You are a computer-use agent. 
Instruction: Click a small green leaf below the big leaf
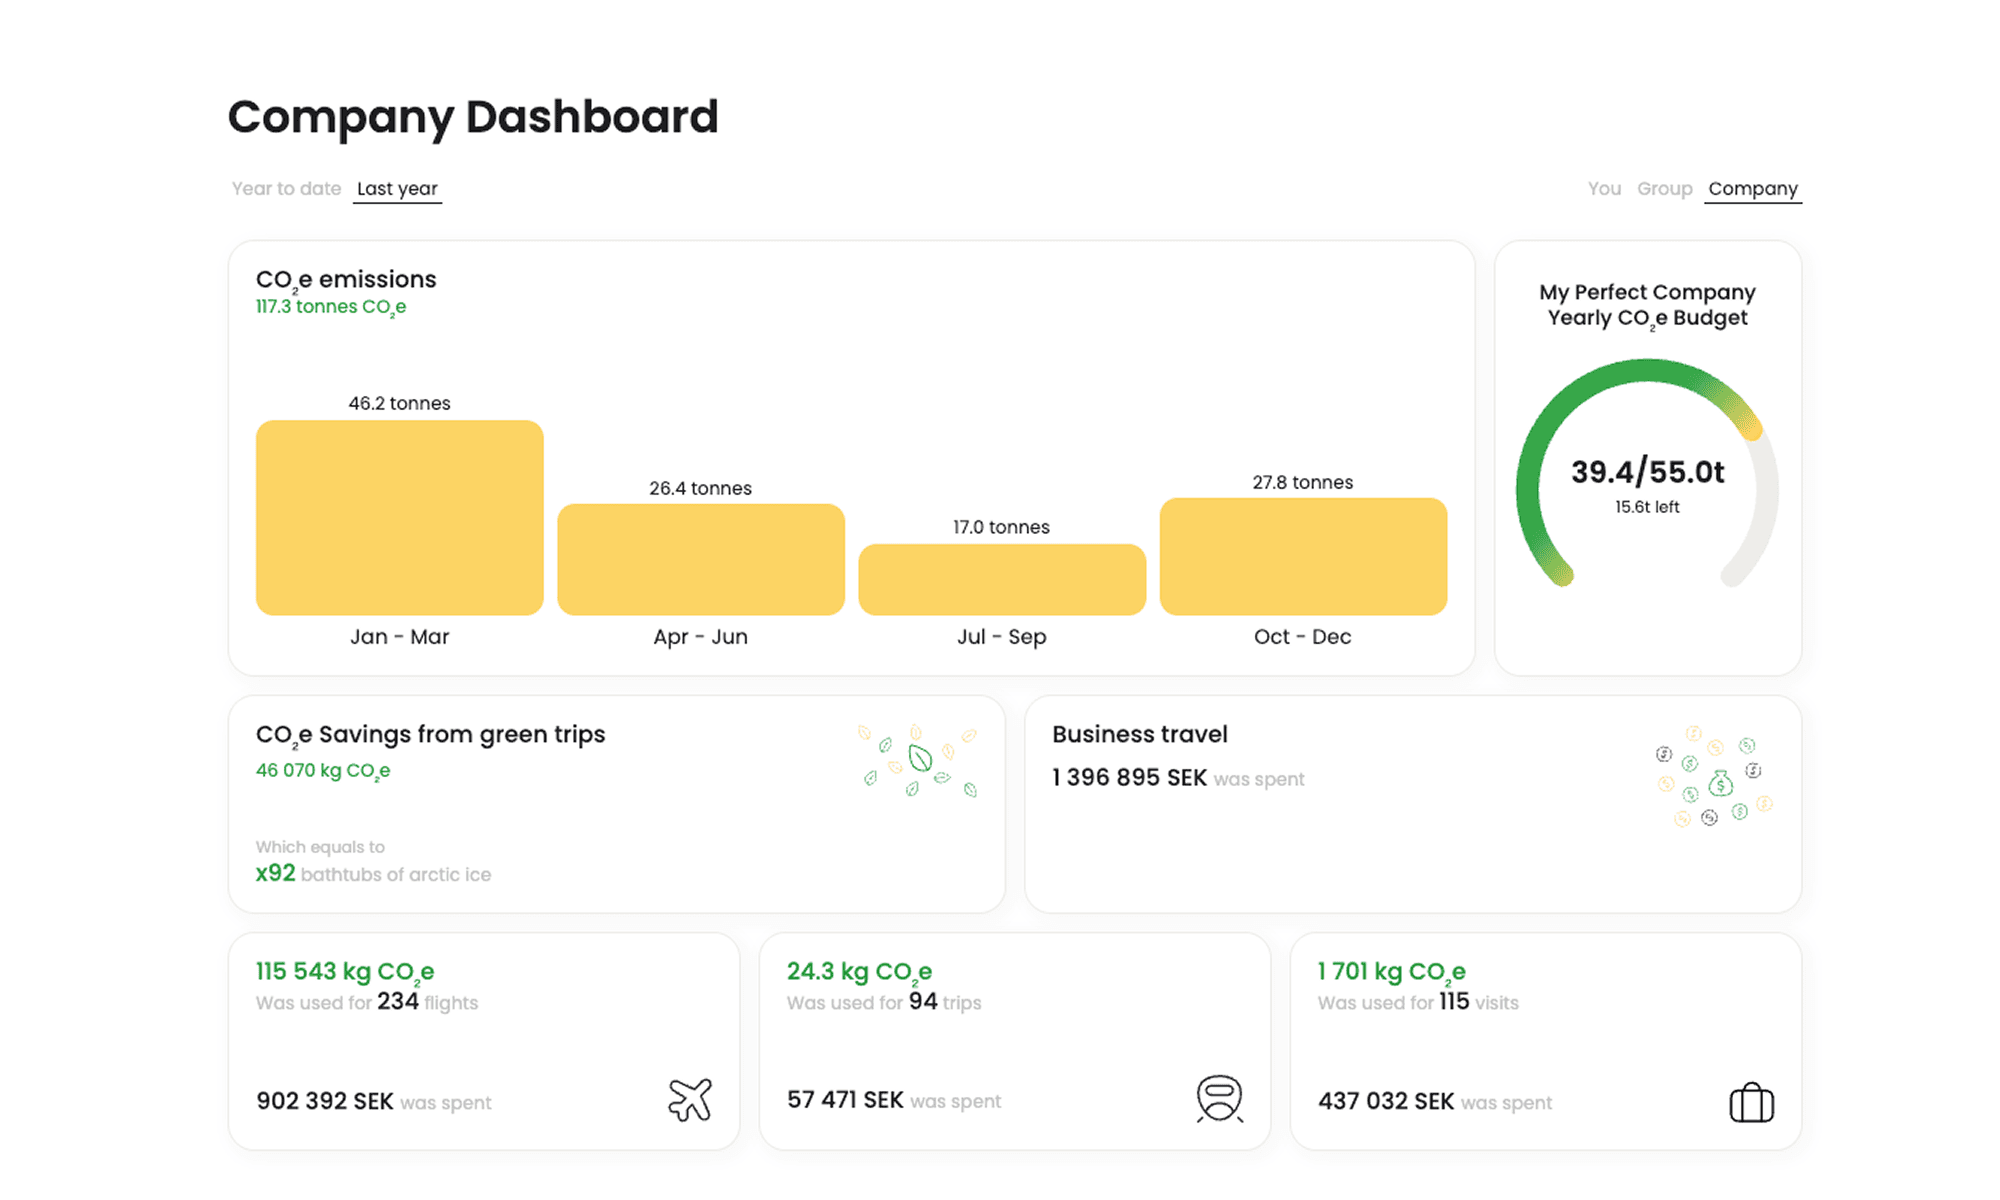[912, 789]
